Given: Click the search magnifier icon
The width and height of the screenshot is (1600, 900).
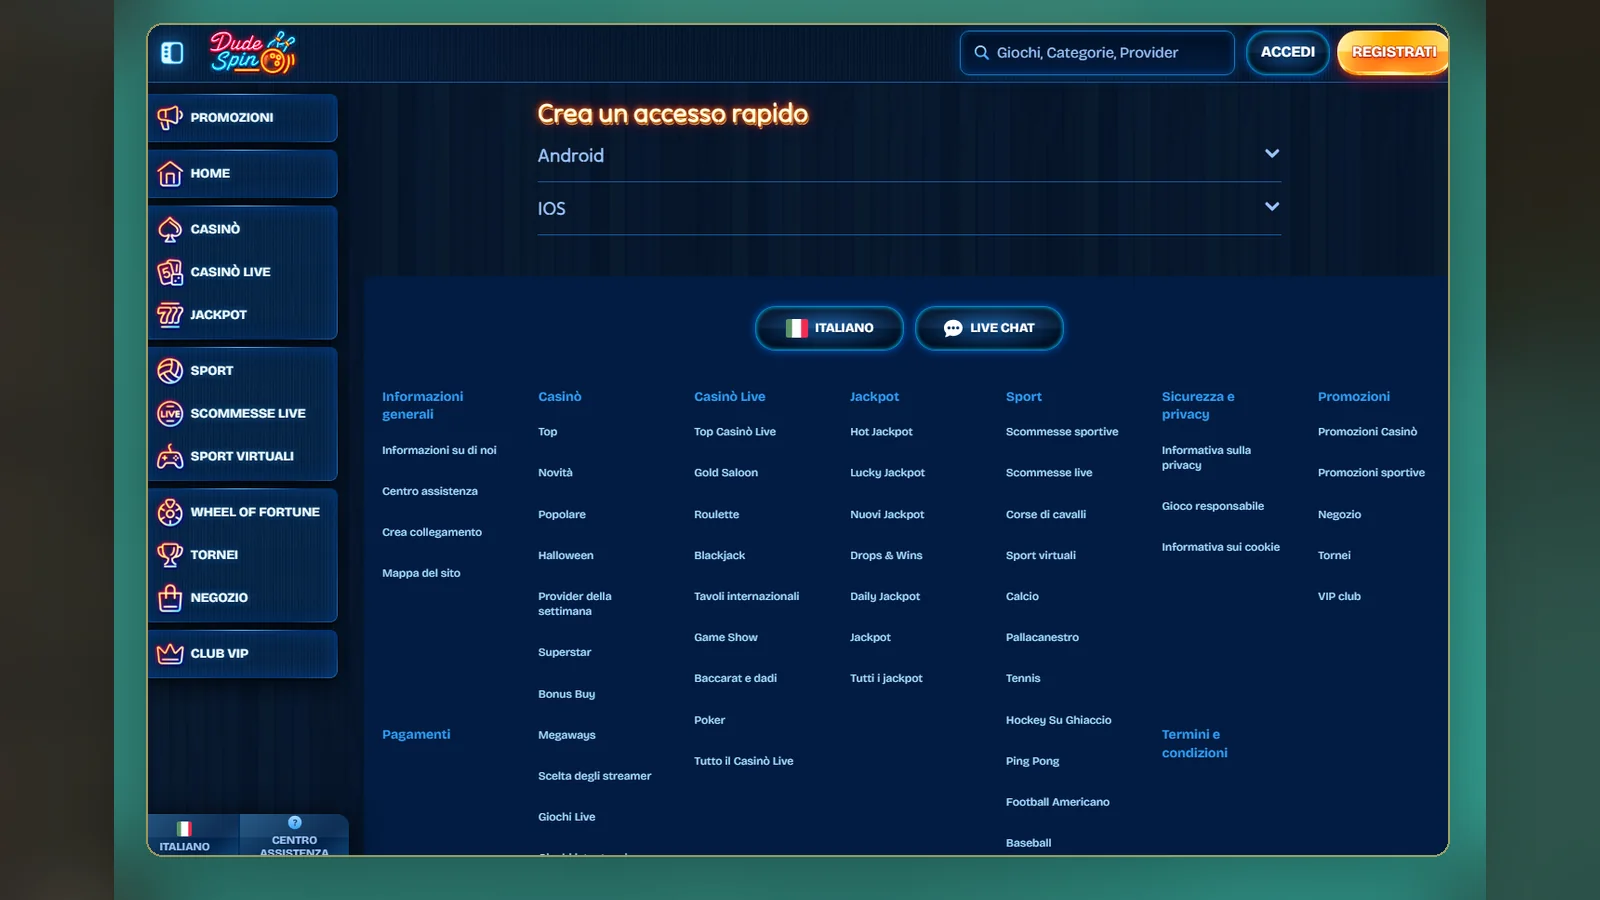Looking at the screenshot, I should tap(982, 53).
